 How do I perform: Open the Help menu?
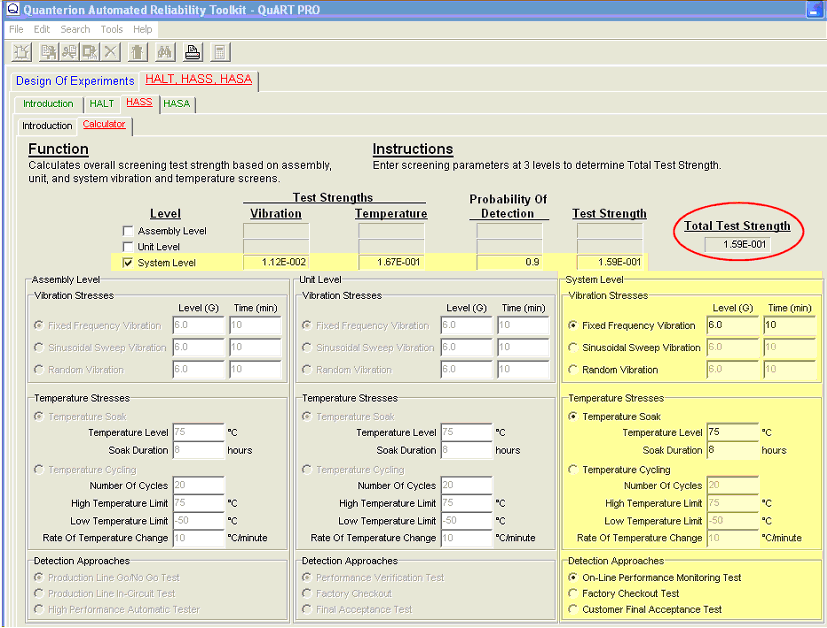(x=142, y=30)
